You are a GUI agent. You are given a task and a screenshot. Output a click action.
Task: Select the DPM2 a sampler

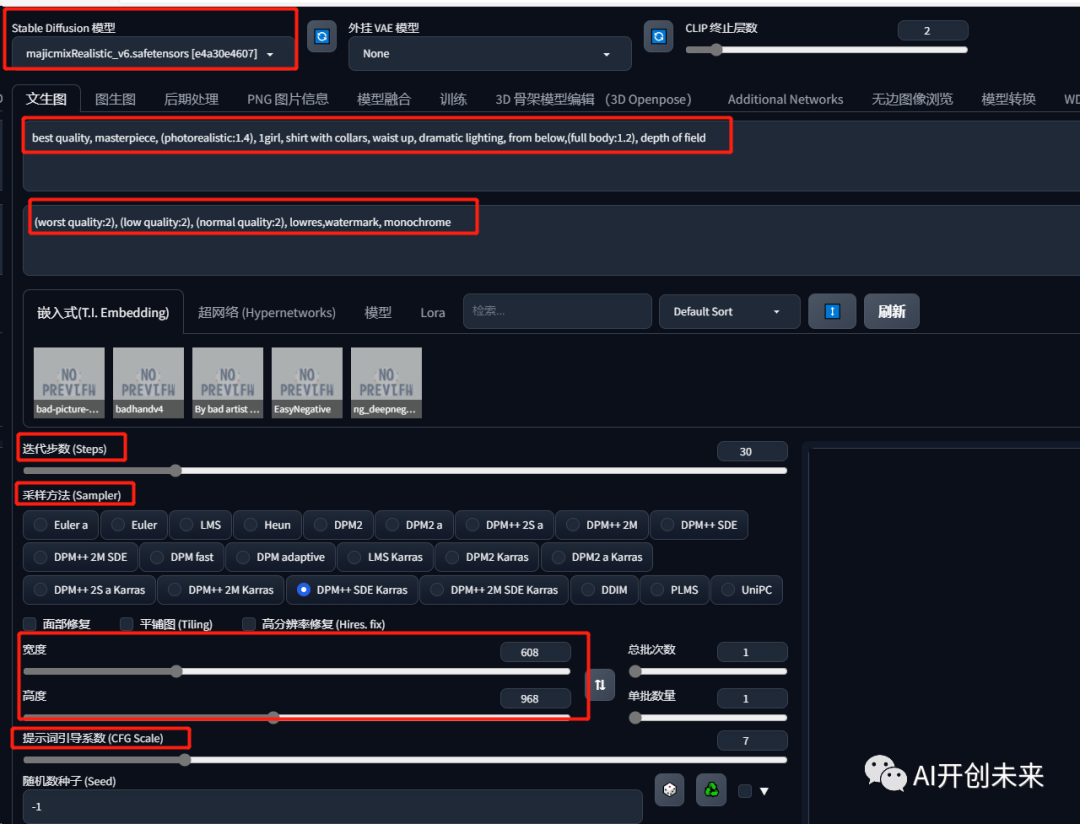click(414, 525)
